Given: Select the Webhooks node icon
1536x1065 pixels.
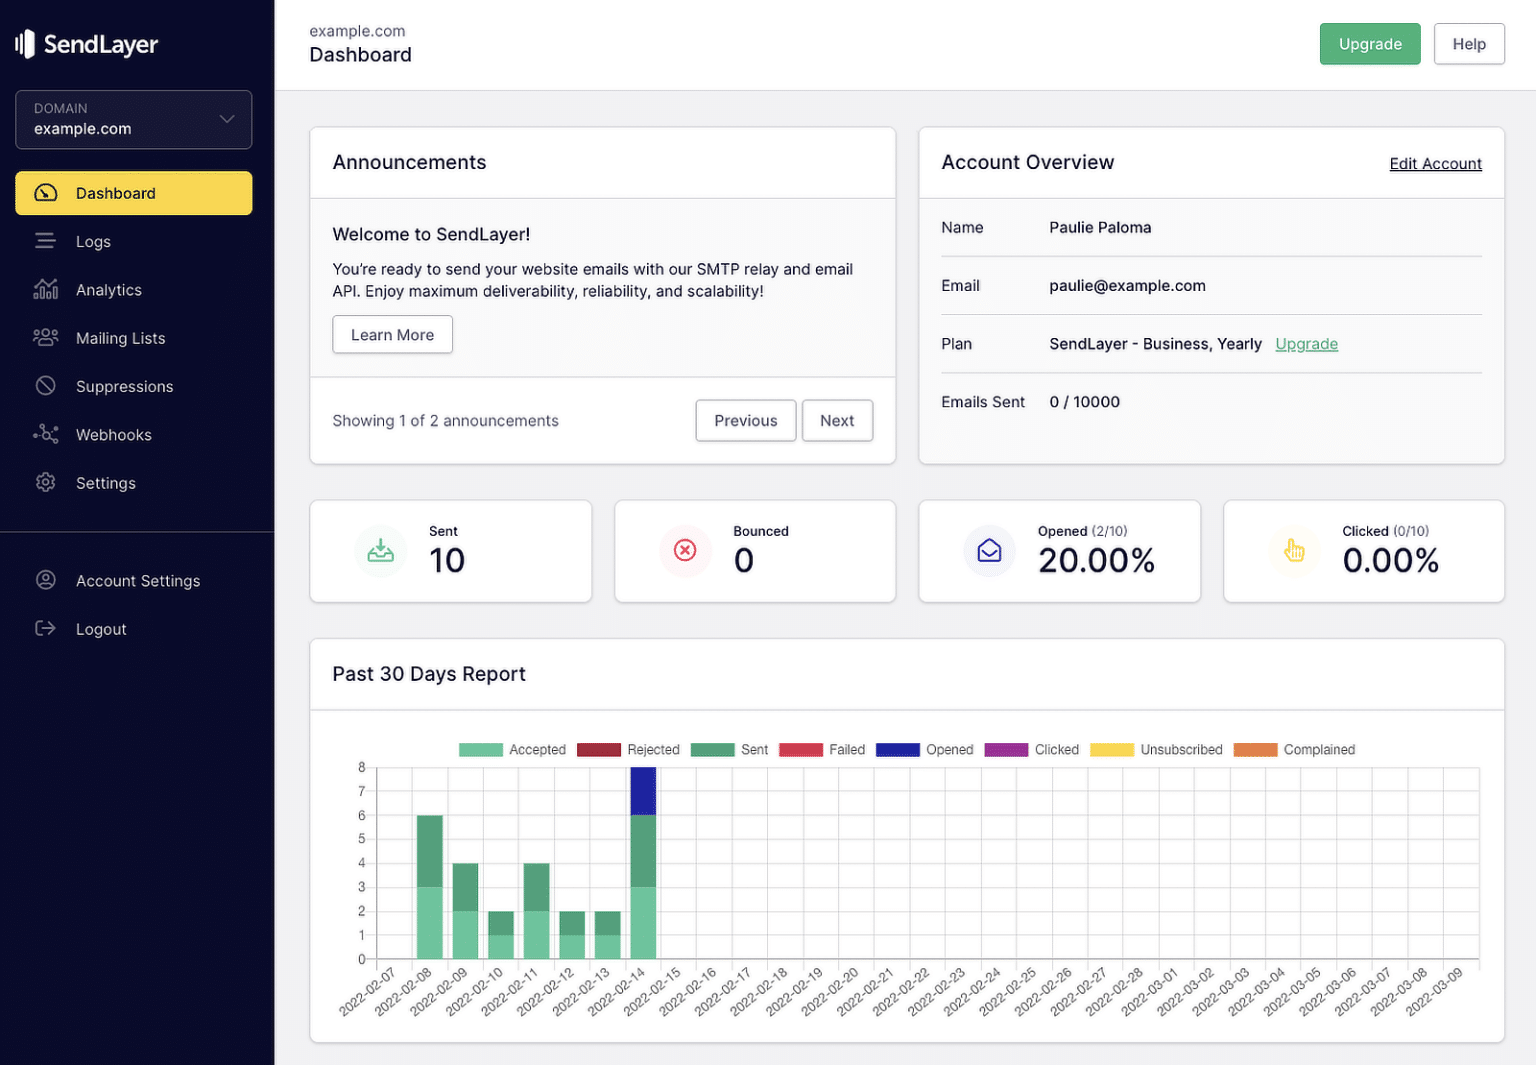Looking at the screenshot, I should coord(45,434).
